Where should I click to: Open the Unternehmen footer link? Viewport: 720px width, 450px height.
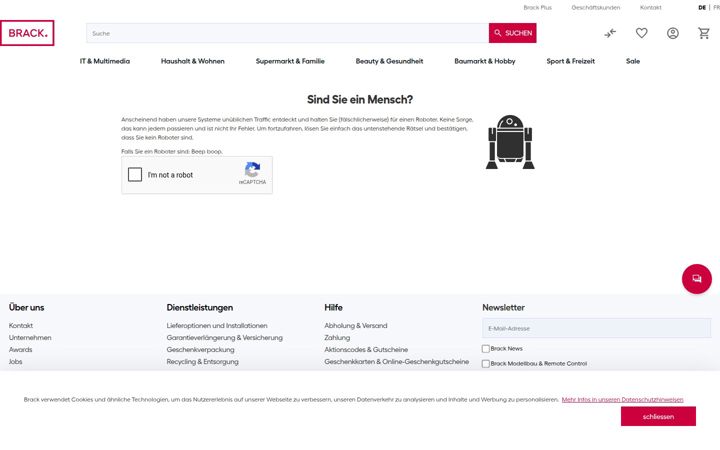(30, 338)
